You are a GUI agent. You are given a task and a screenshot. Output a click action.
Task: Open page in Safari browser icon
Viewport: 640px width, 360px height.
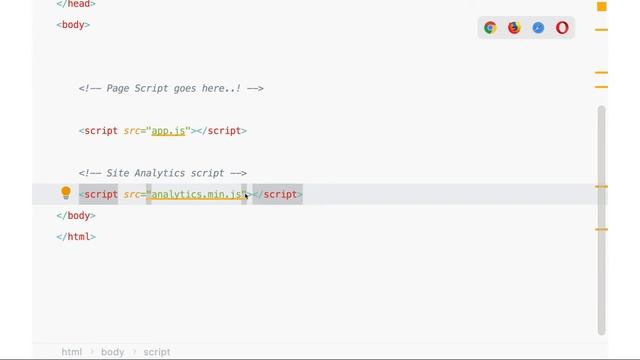click(x=538, y=27)
